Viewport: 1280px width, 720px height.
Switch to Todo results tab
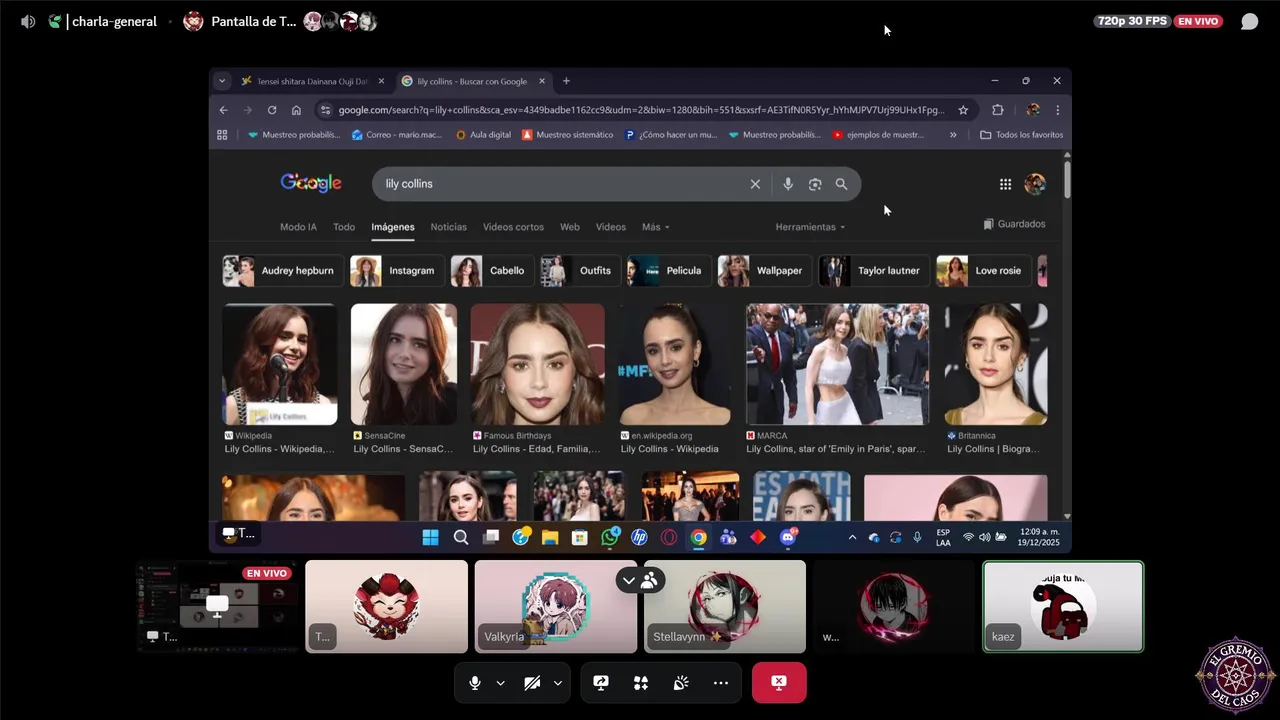[344, 227]
